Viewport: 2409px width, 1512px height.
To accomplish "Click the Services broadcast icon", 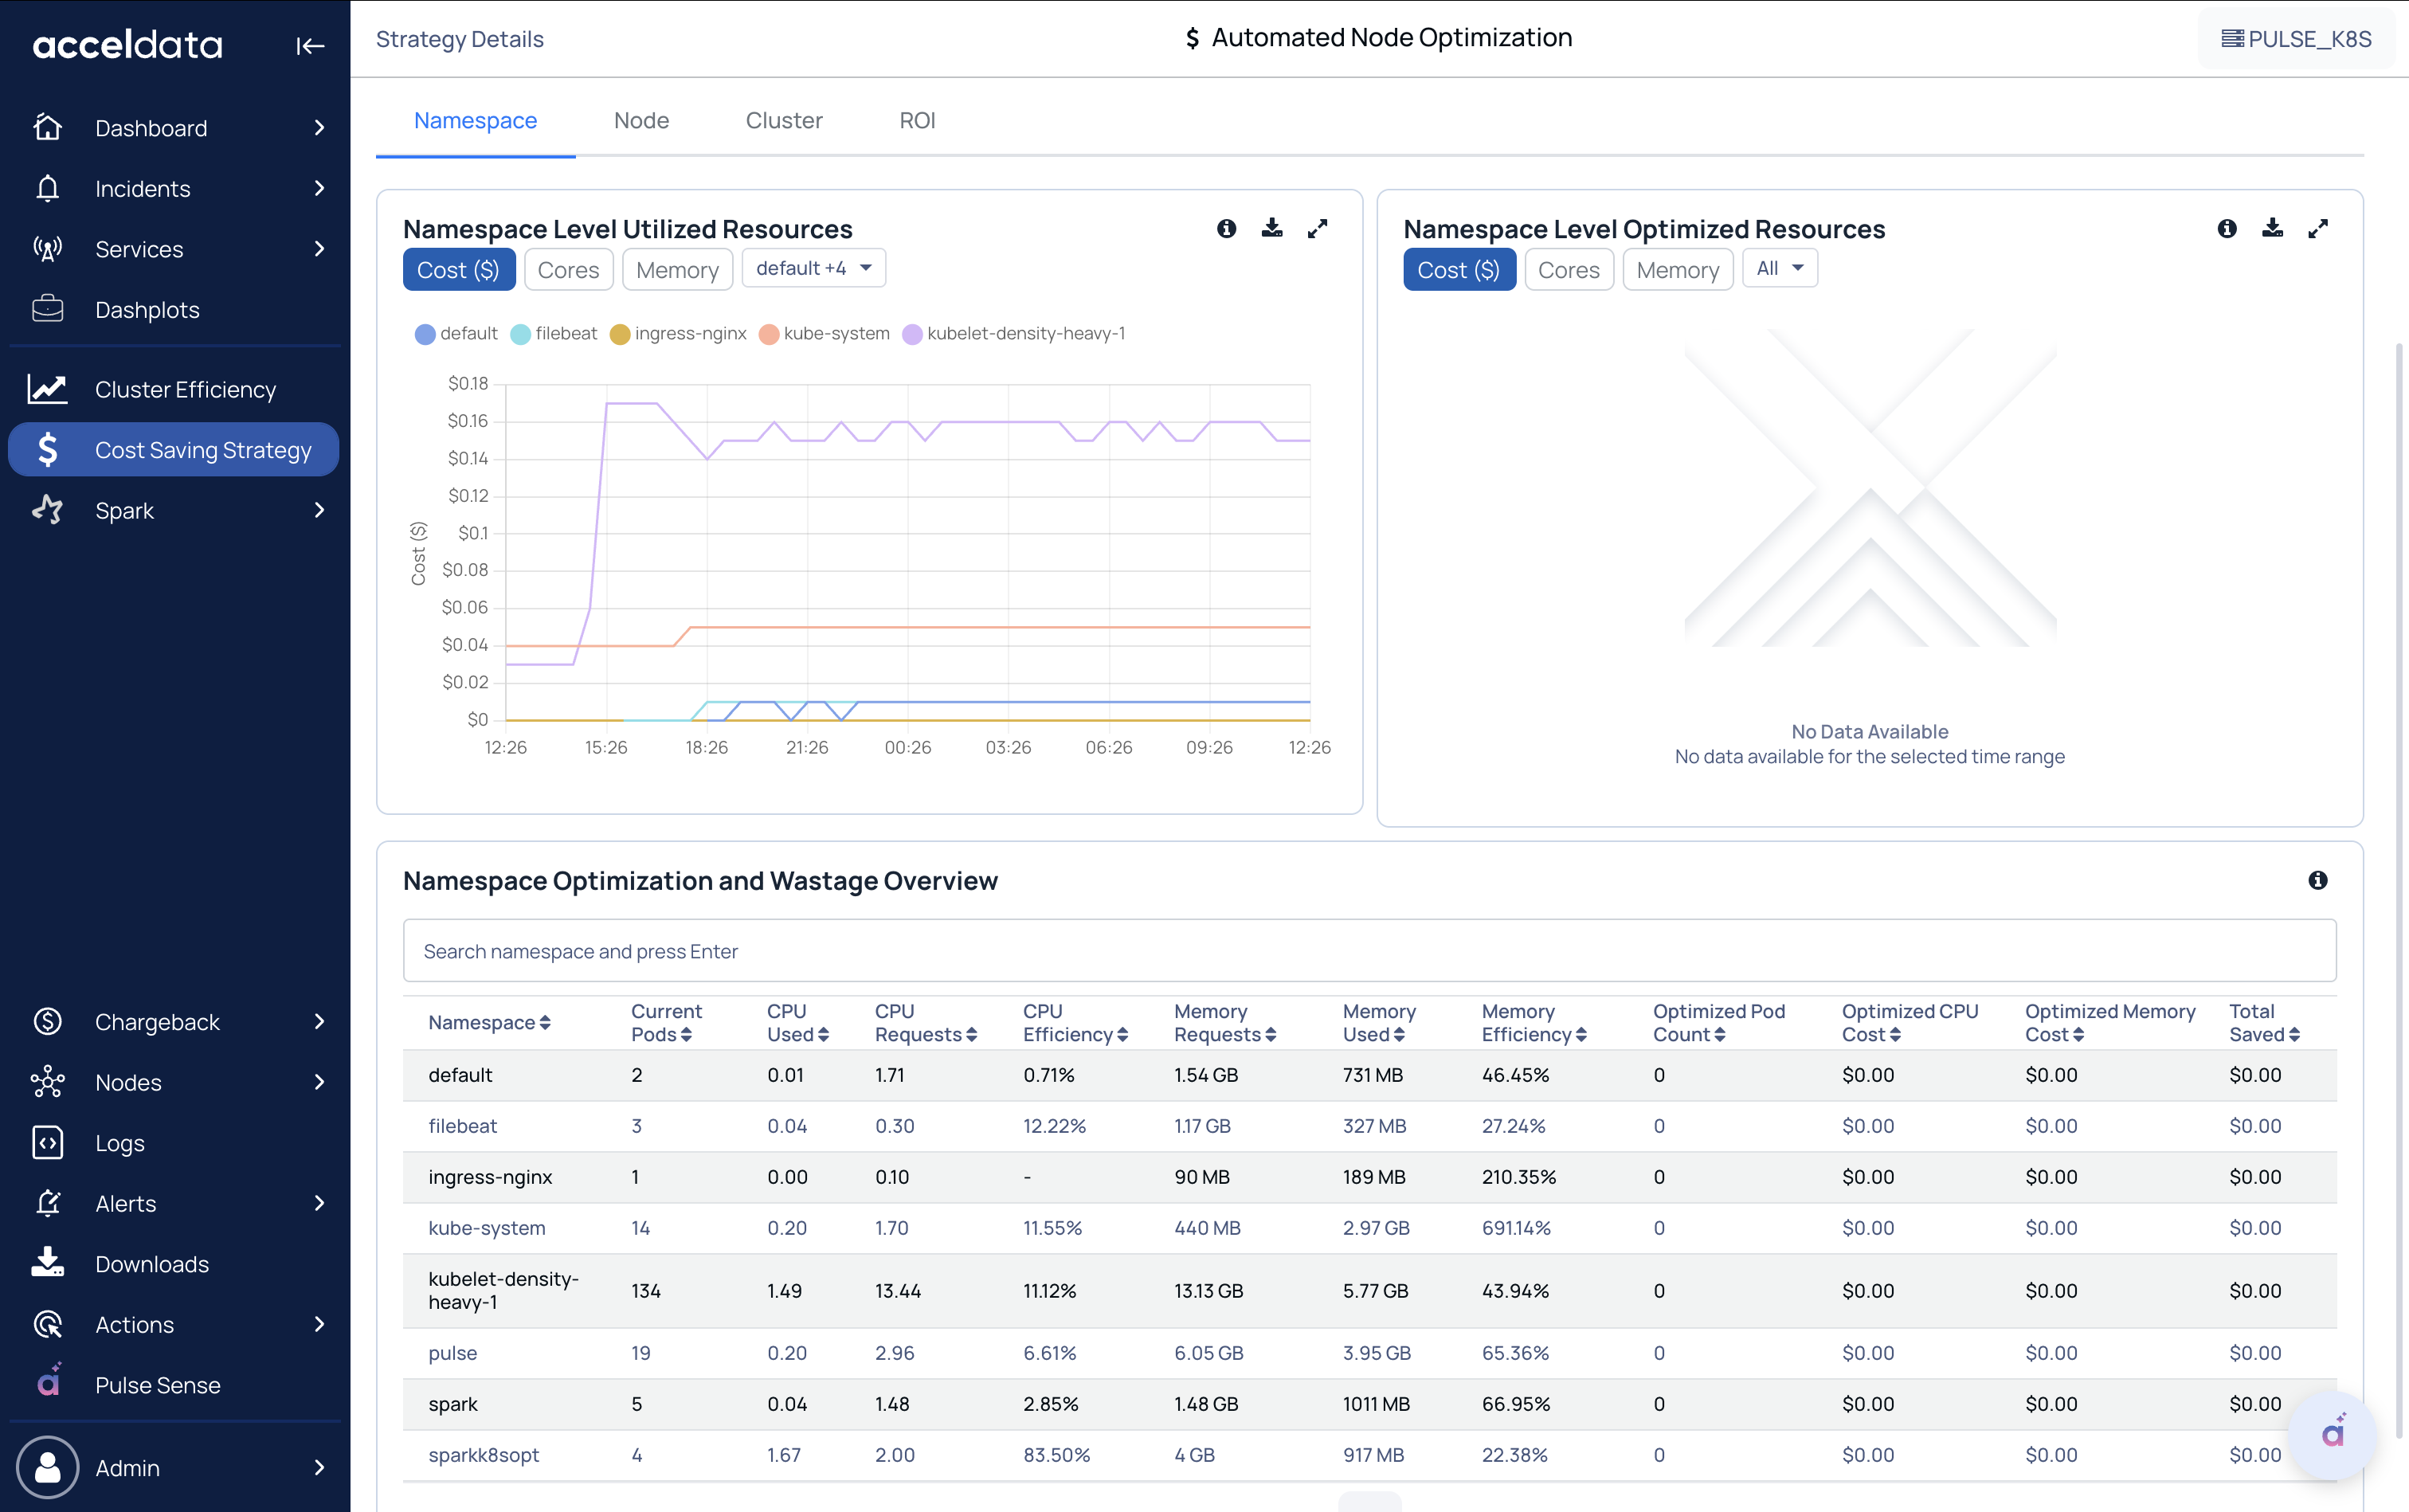I will pyautogui.click(x=47, y=249).
